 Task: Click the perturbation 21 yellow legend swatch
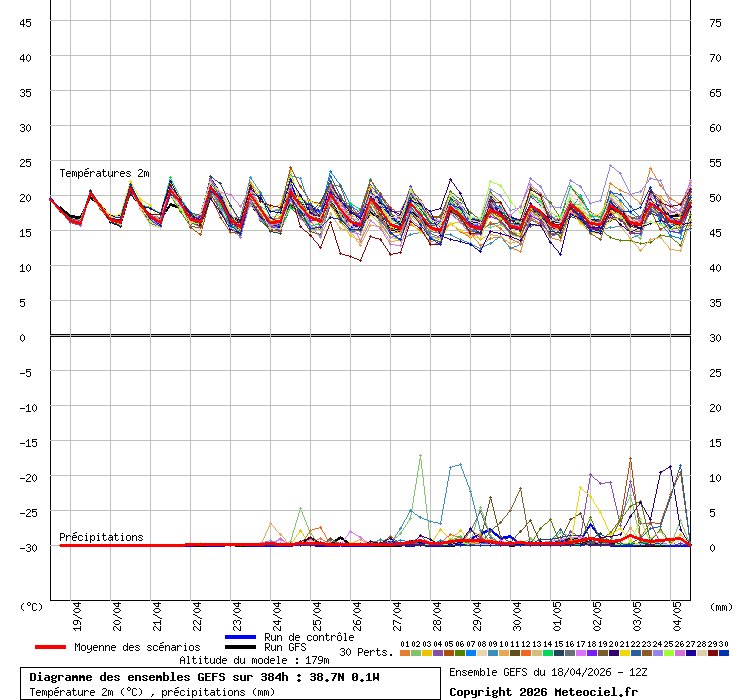pos(625,653)
